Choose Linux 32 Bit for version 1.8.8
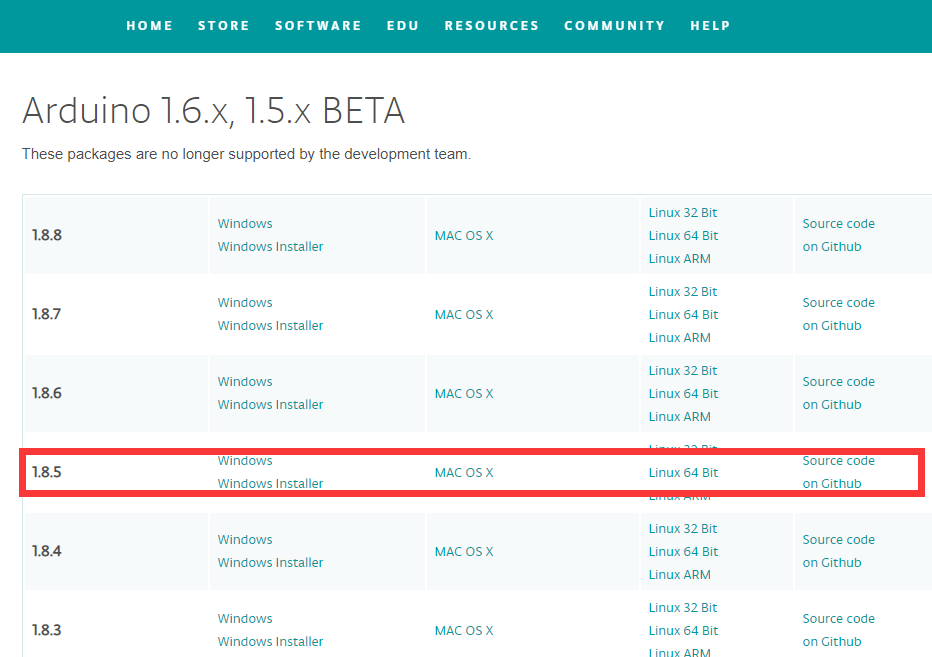 tap(682, 213)
